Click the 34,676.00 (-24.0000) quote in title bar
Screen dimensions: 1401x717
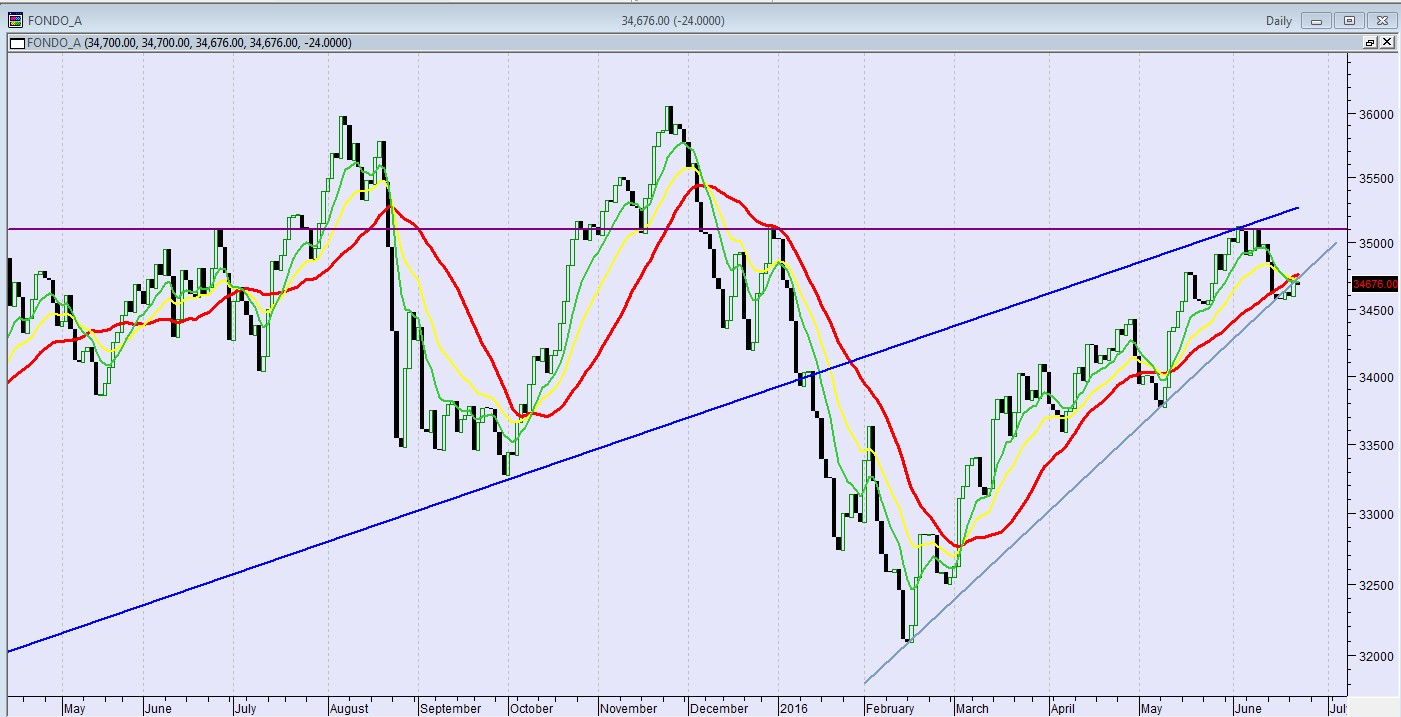point(672,20)
